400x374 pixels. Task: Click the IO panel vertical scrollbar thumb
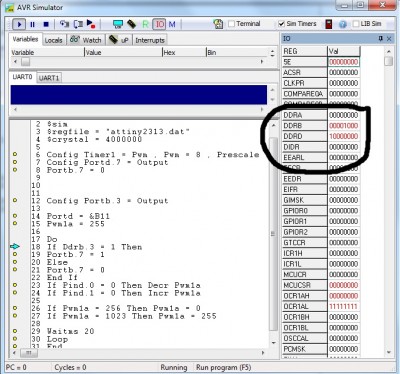coord(389,61)
